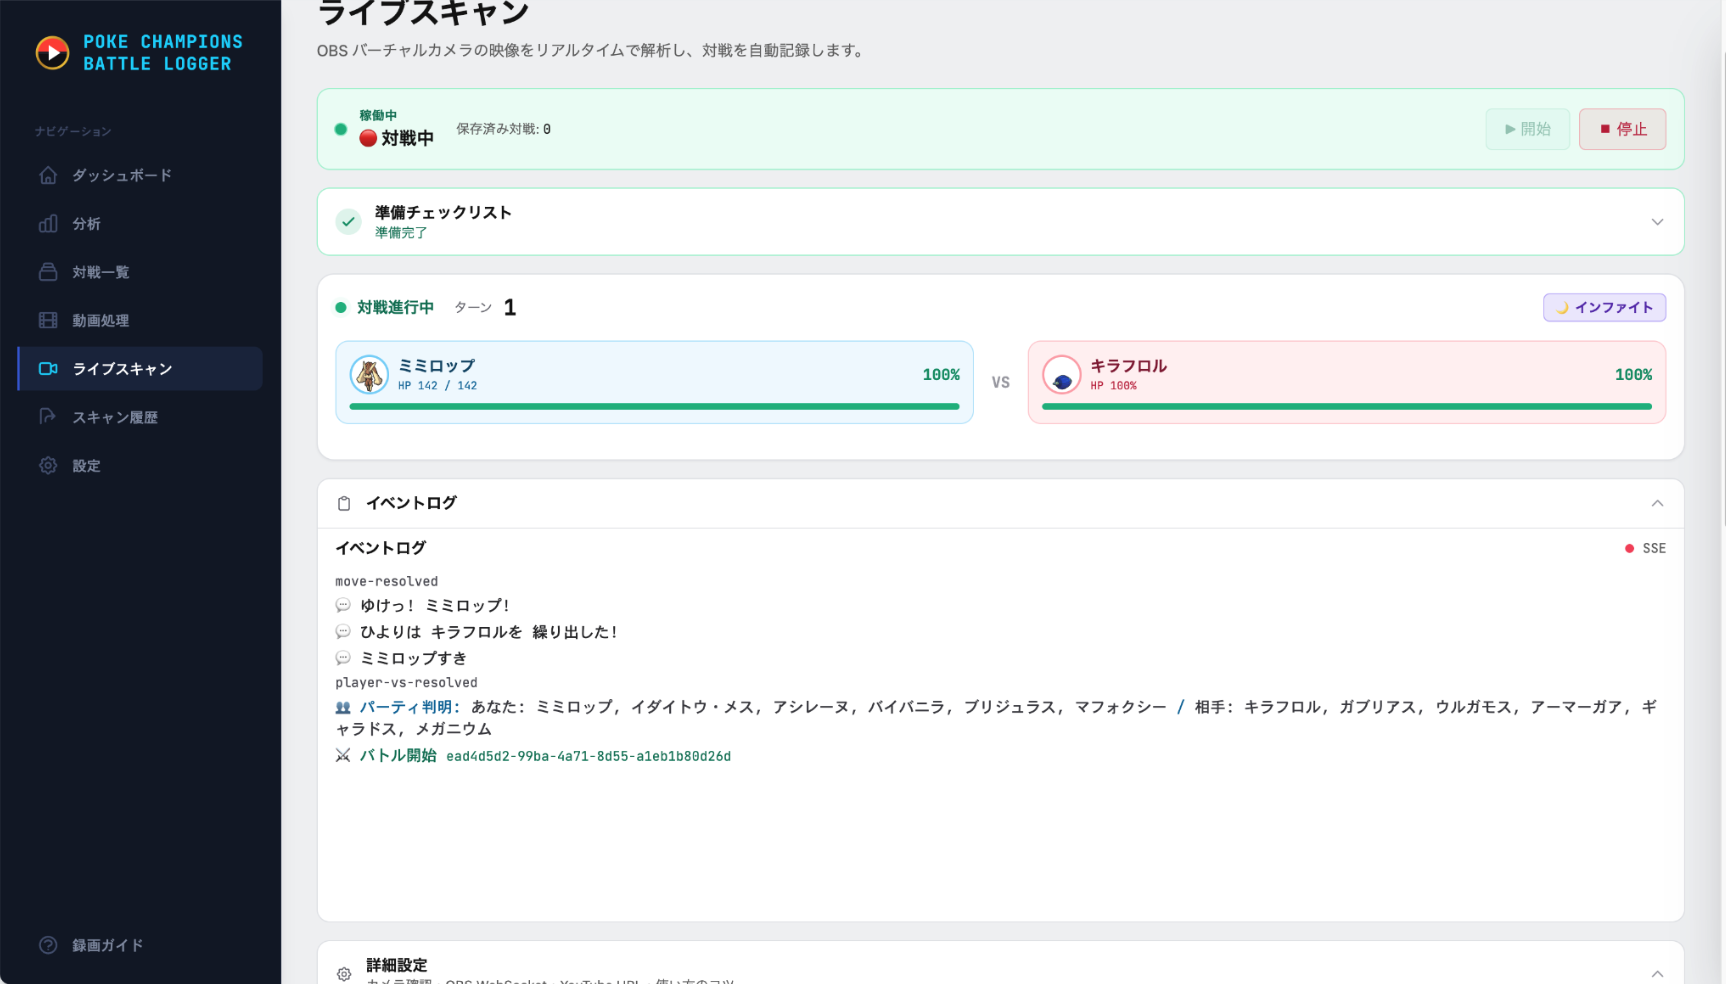
Task: Go to the 対戦一覧 menu item
Action: (140, 272)
